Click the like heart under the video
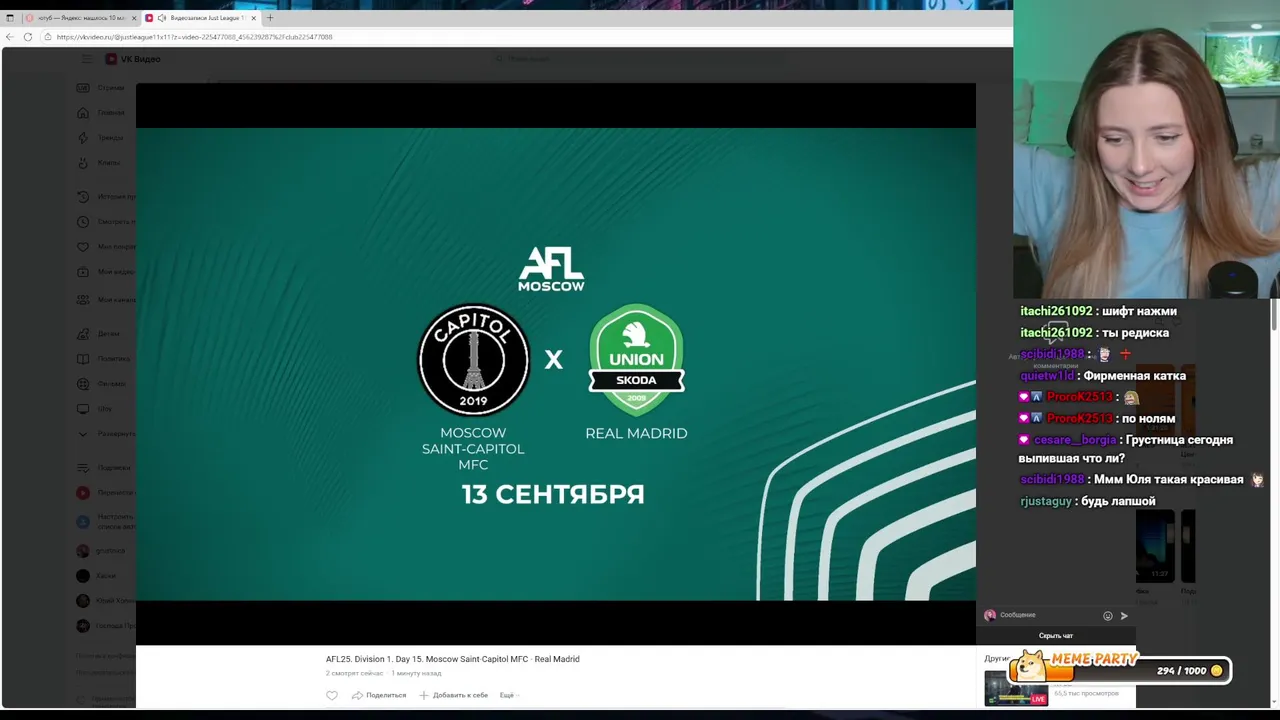The width and height of the screenshot is (1280, 720). 332,695
